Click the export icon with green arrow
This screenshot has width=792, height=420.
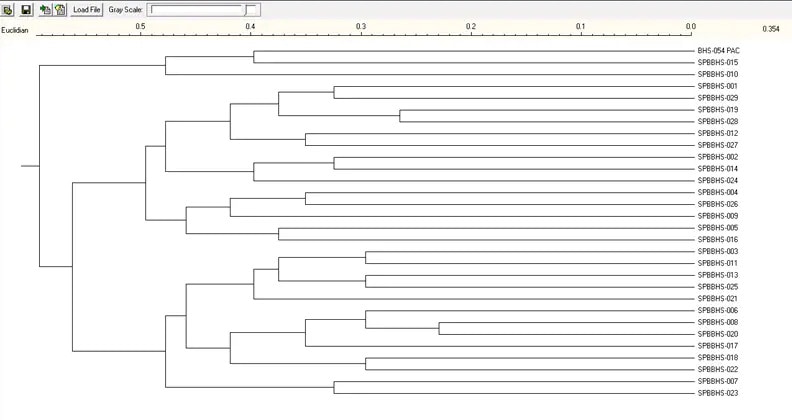(46, 9)
